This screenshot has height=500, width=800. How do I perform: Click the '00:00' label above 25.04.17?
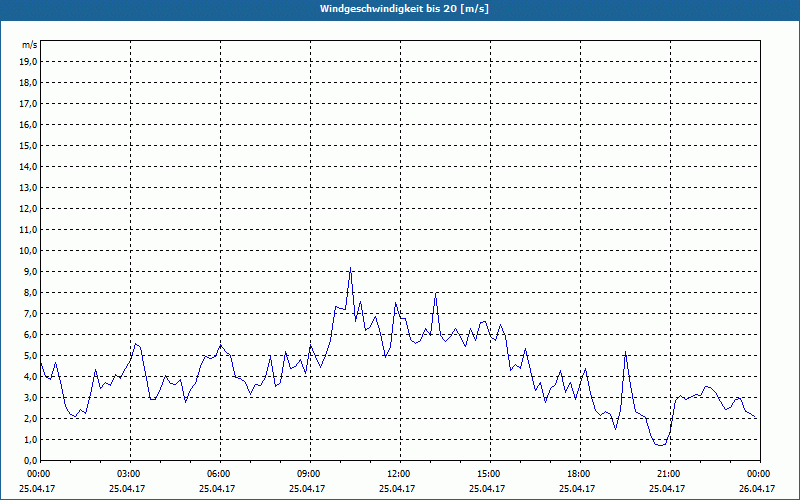click(x=40, y=474)
